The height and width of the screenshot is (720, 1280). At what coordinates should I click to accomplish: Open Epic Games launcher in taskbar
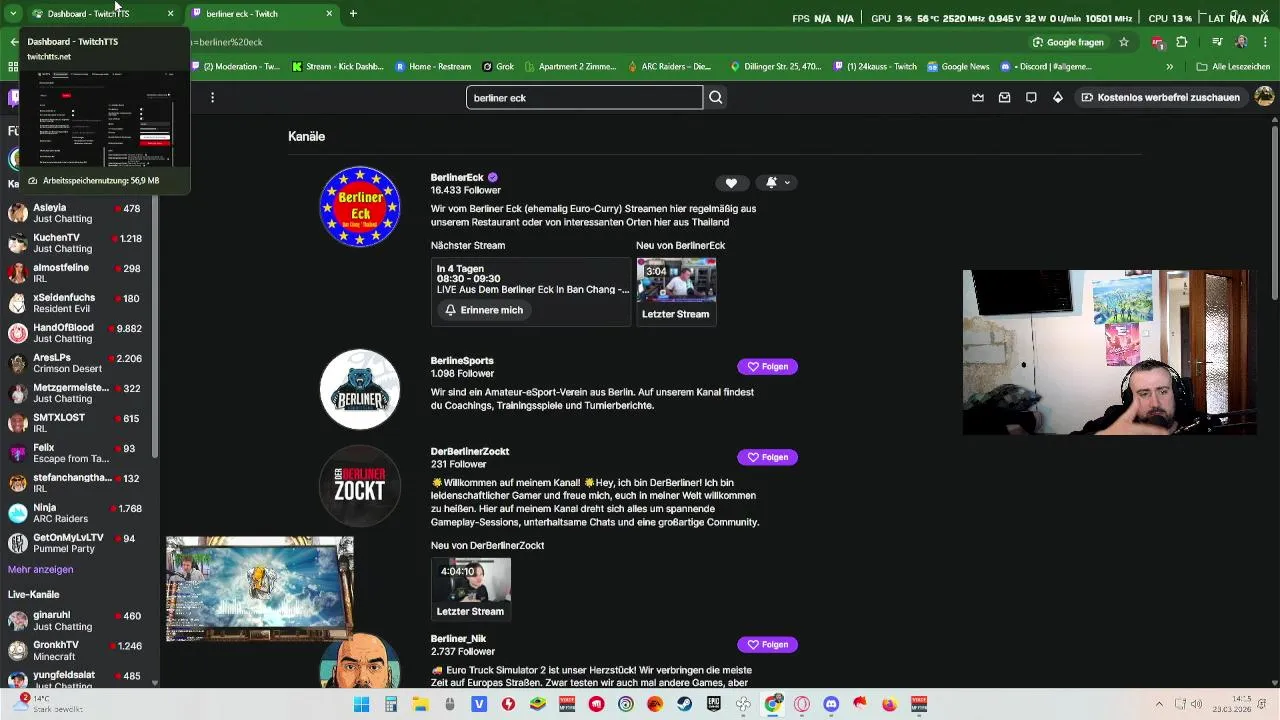tap(713, 704)
